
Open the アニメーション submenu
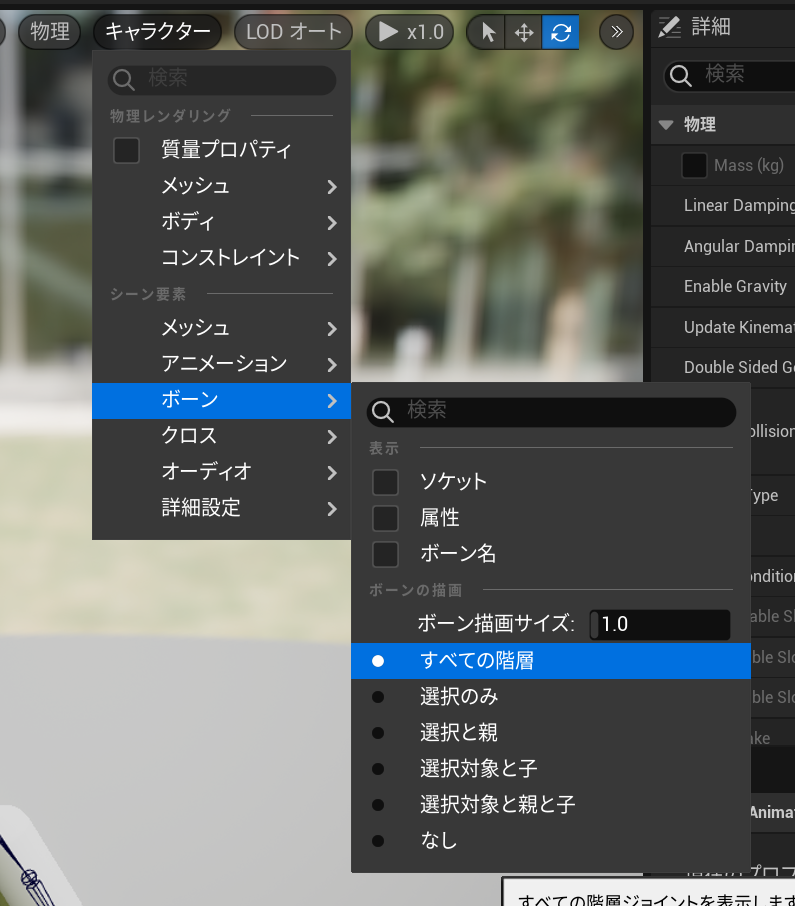221,364
